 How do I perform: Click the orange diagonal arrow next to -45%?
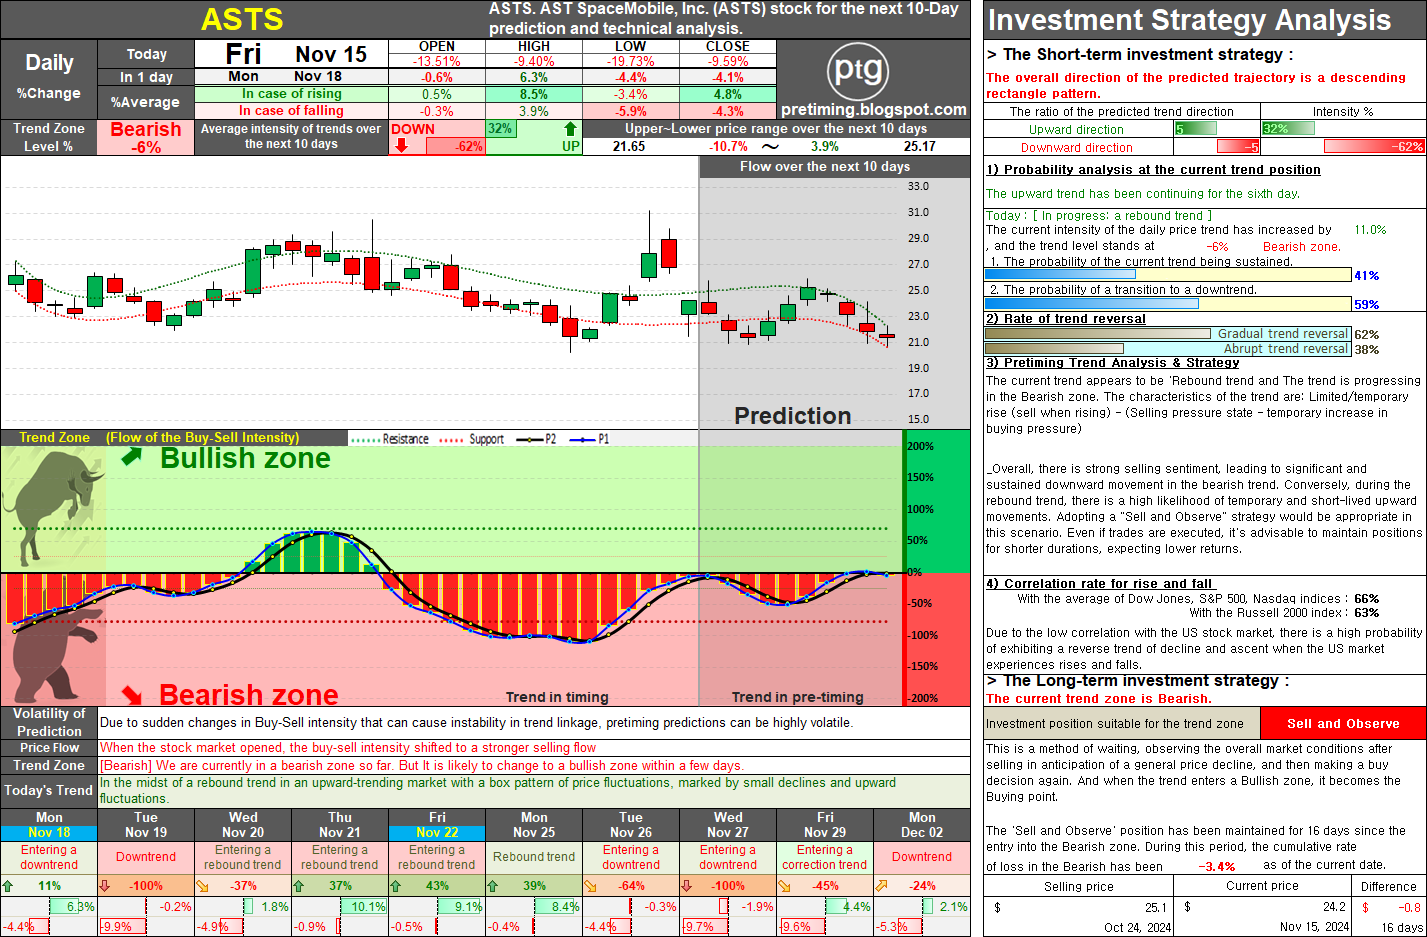783,886
